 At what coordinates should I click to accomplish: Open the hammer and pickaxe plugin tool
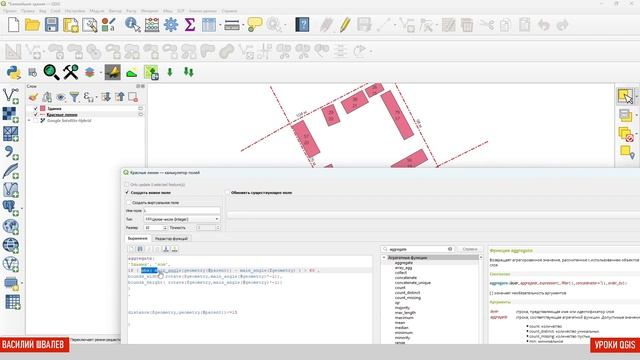point(71,72)
